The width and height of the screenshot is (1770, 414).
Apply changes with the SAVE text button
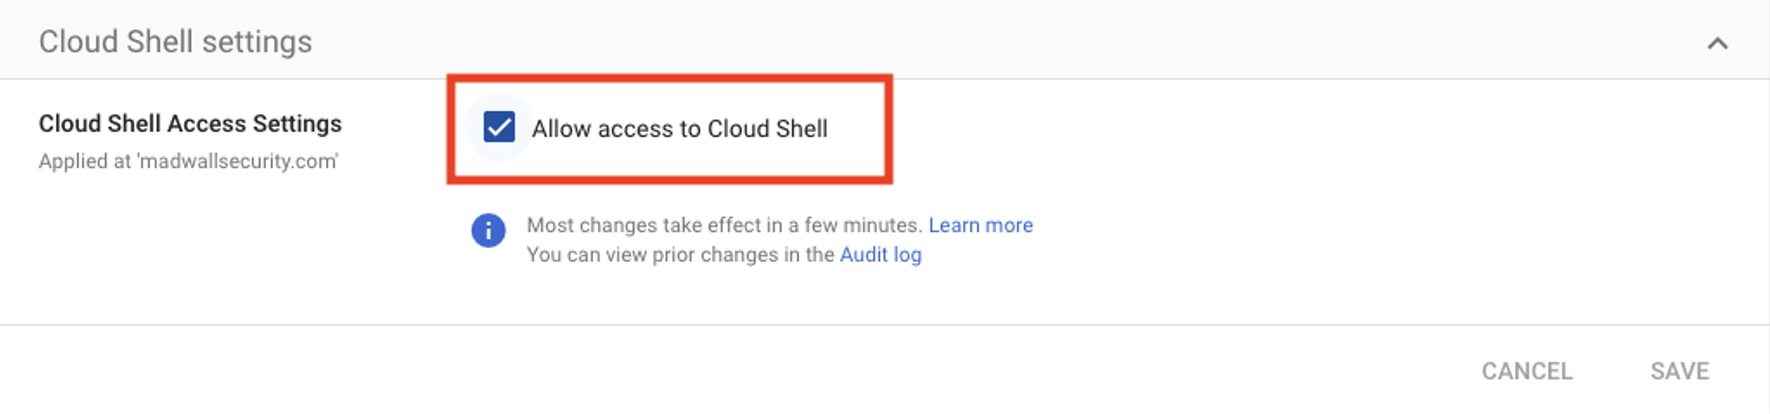pyautogui.click(x=1679, y=371)
